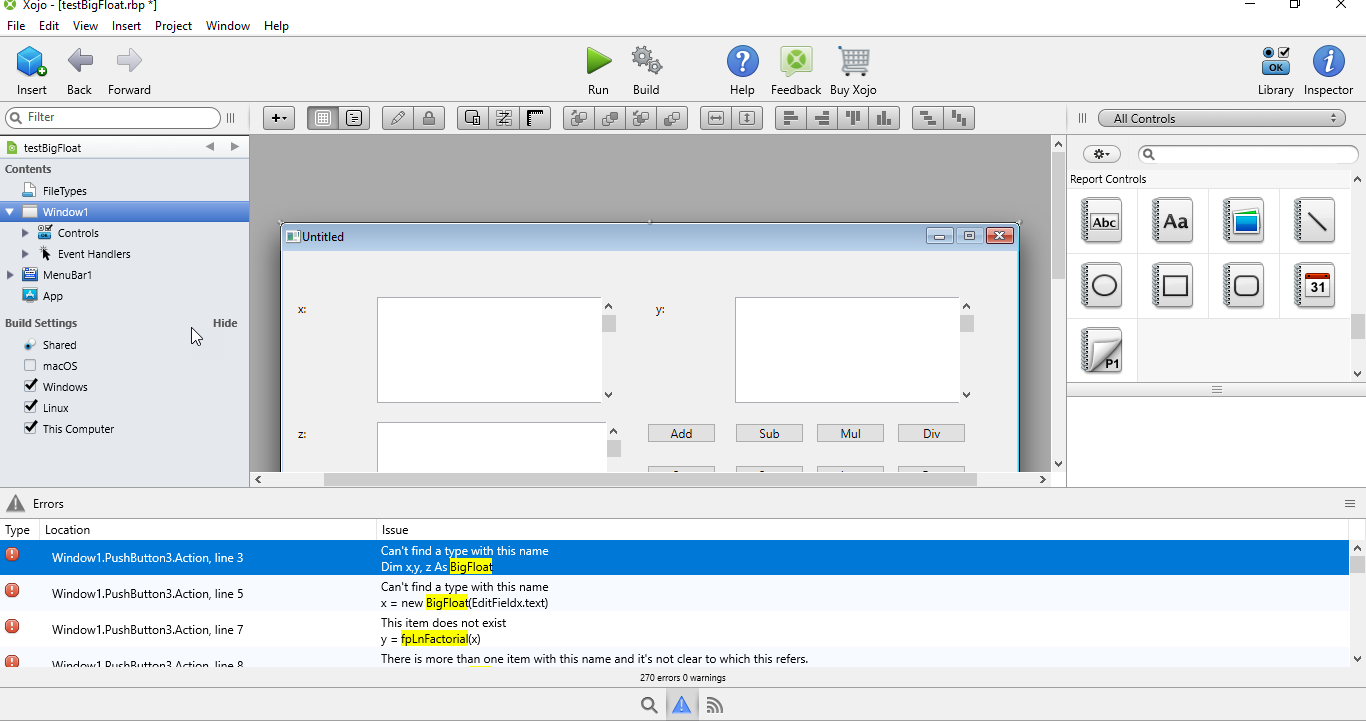Viewport: 1366px width, 721px height.
Task: Enable the macOS build target checkbox
Action: click(30, 366)
